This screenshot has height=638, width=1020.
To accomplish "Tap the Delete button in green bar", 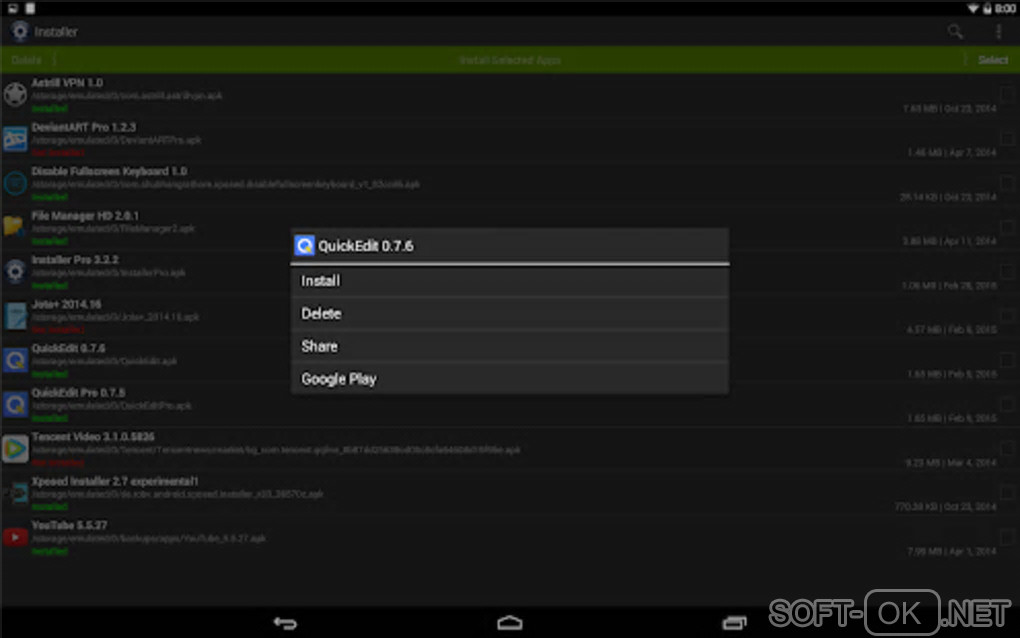I will click(x=27, y=60).
